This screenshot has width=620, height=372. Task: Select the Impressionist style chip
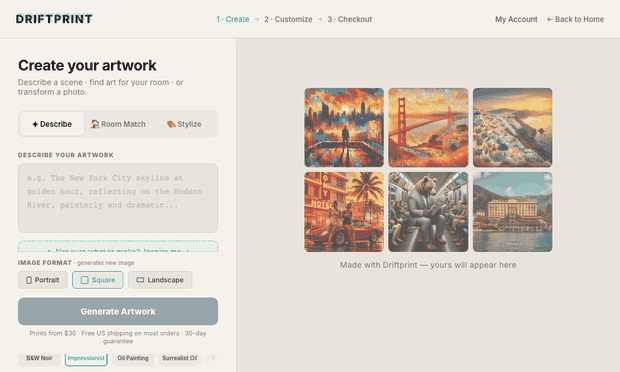[x=86, y=358]
